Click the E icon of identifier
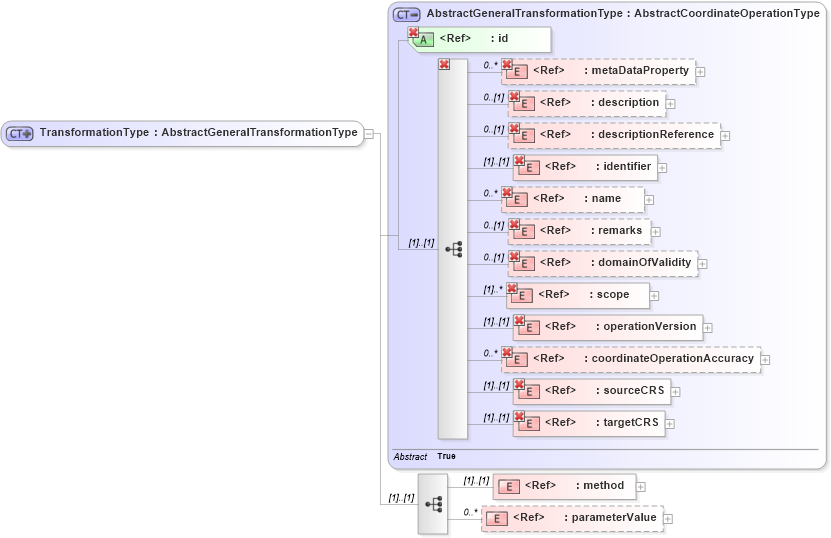The height and width of the screenshot is (538, 831). point(529,167)
